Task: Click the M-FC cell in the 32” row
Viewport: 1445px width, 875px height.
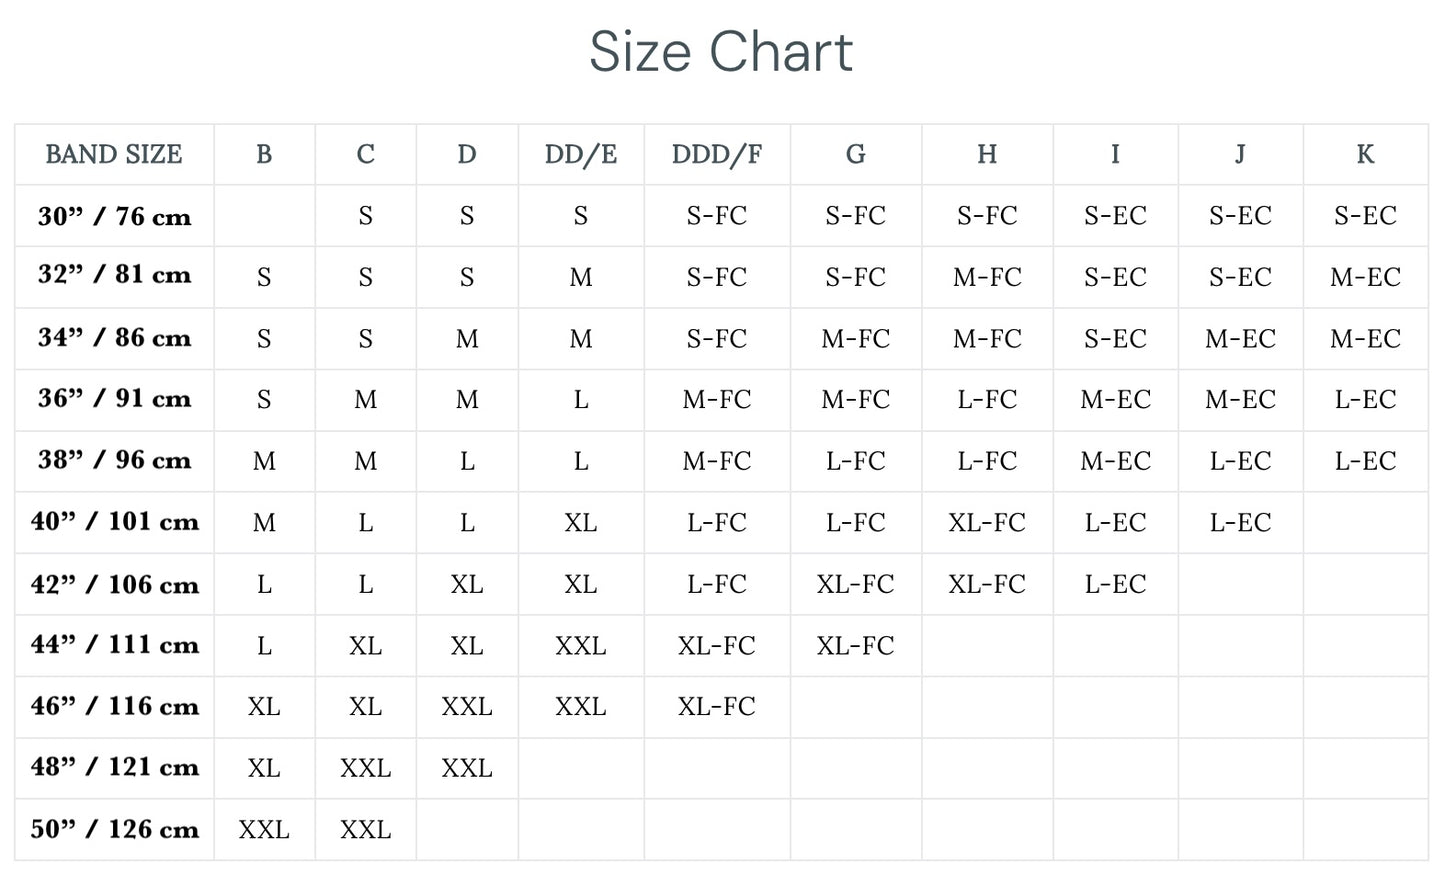Action: (x=987, y=277)
